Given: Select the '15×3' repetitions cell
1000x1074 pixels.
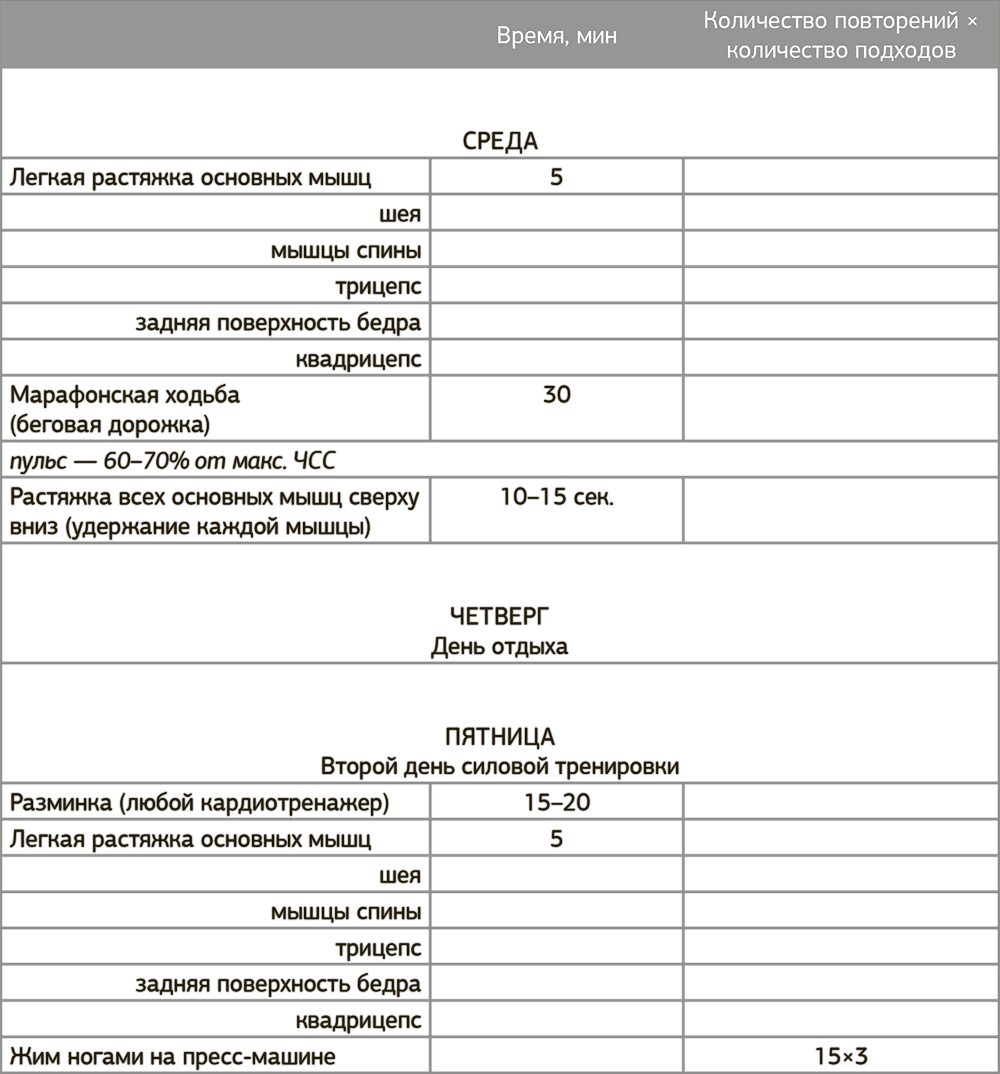Looking at the screenshot, I should 840,1056.
